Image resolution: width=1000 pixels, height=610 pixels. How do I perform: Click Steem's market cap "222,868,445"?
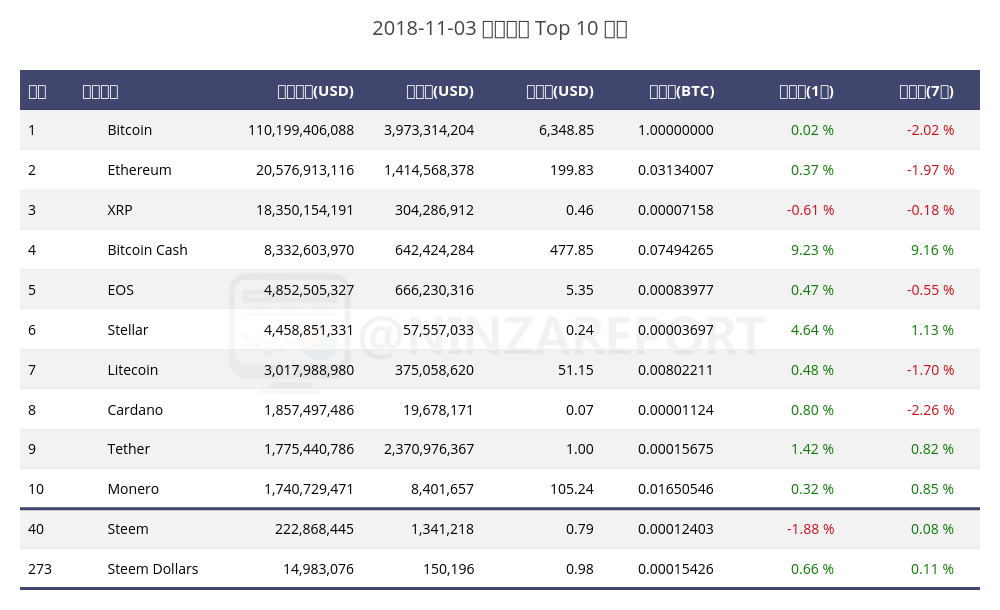314,530
